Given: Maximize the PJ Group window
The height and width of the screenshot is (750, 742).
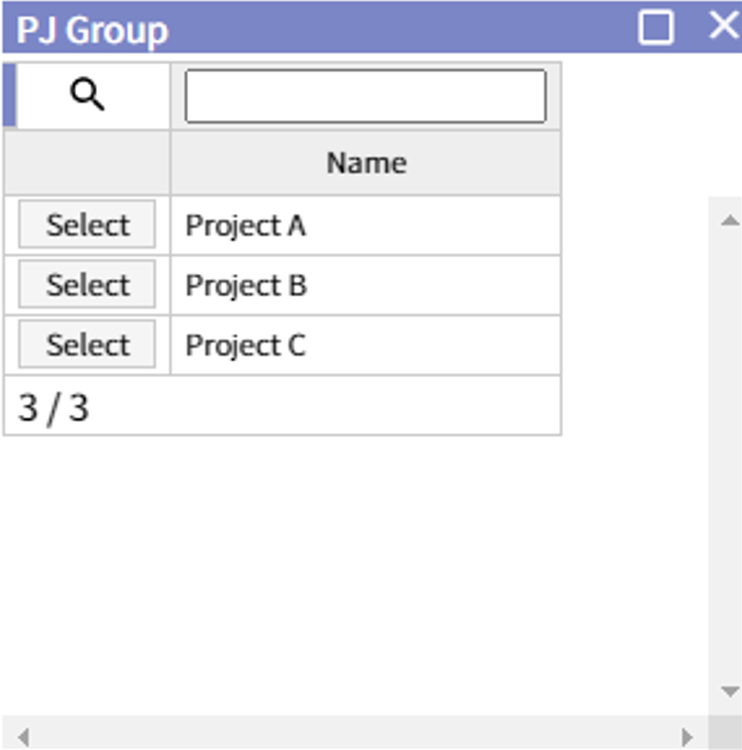Looking at the screenshot, I should pyautogui.click(x=656, y=27).
